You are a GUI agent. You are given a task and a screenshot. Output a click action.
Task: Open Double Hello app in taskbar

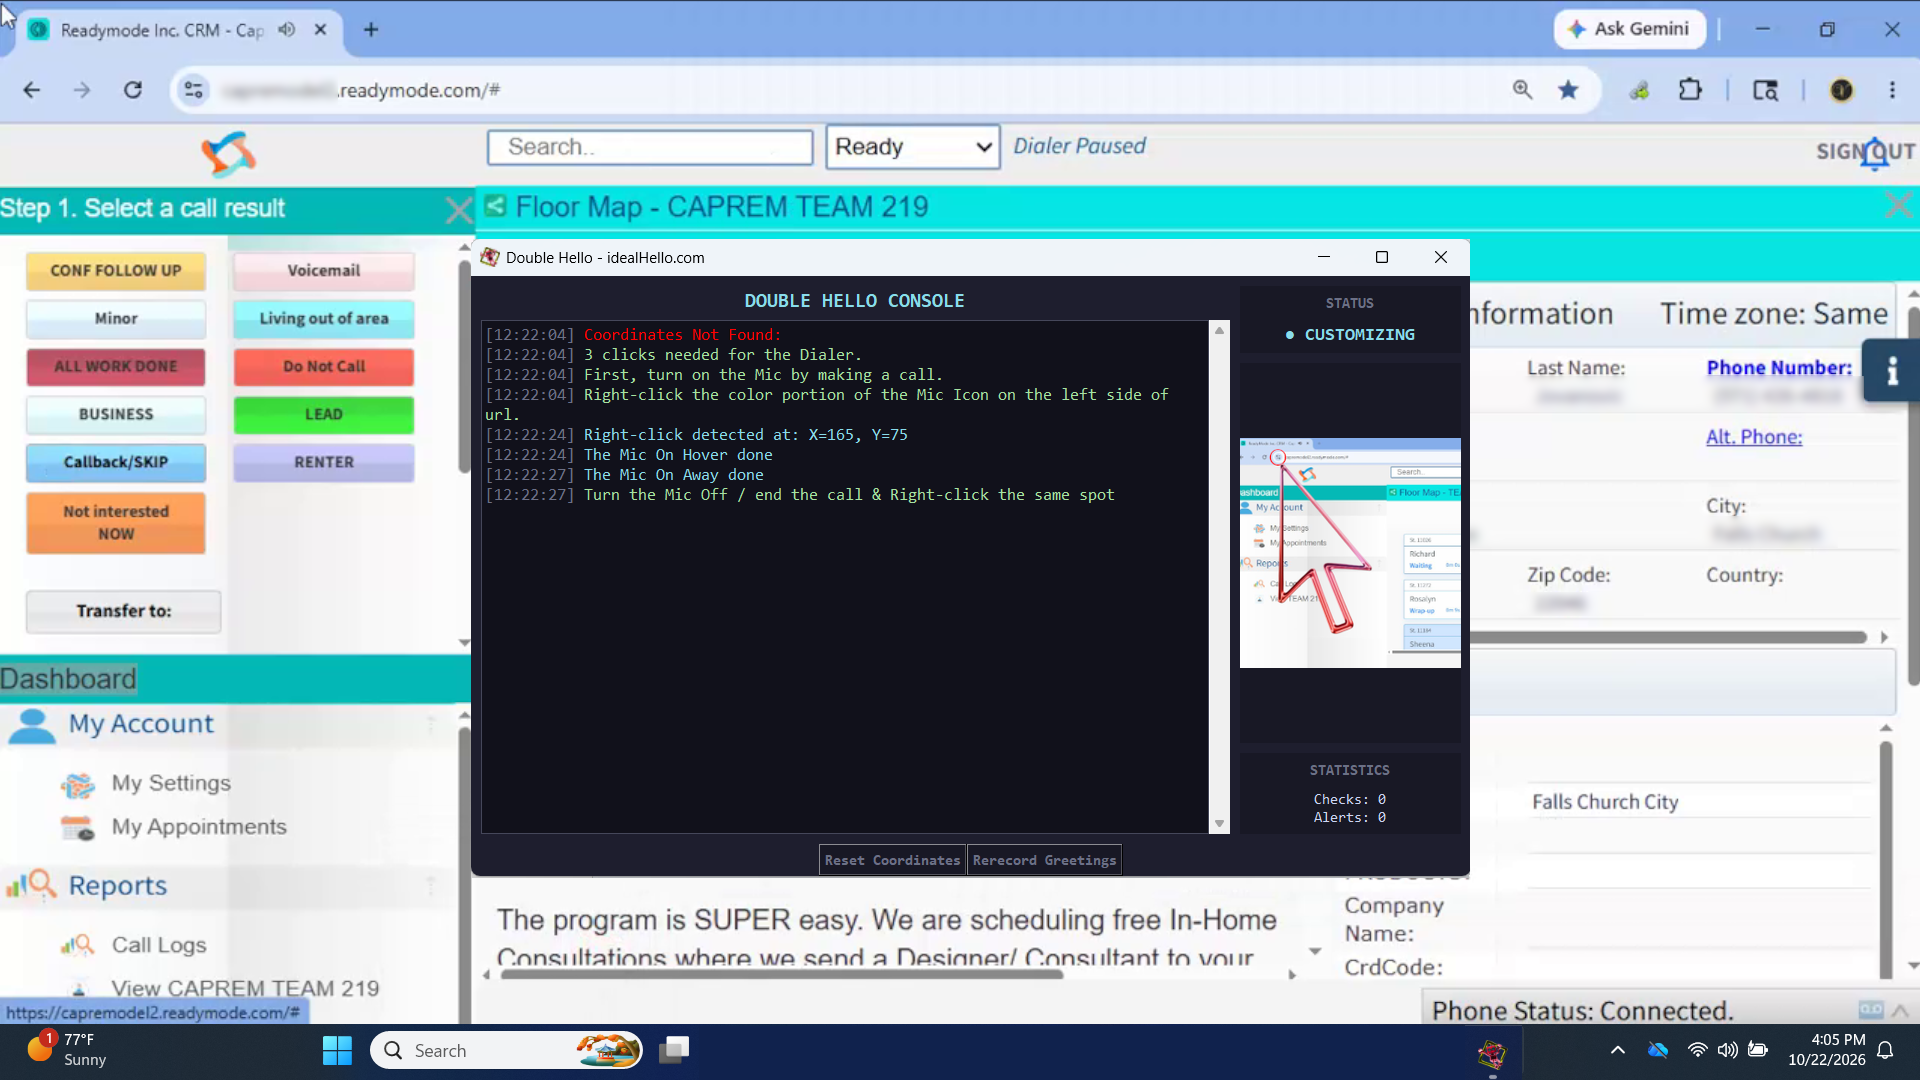(1492, 1052)
